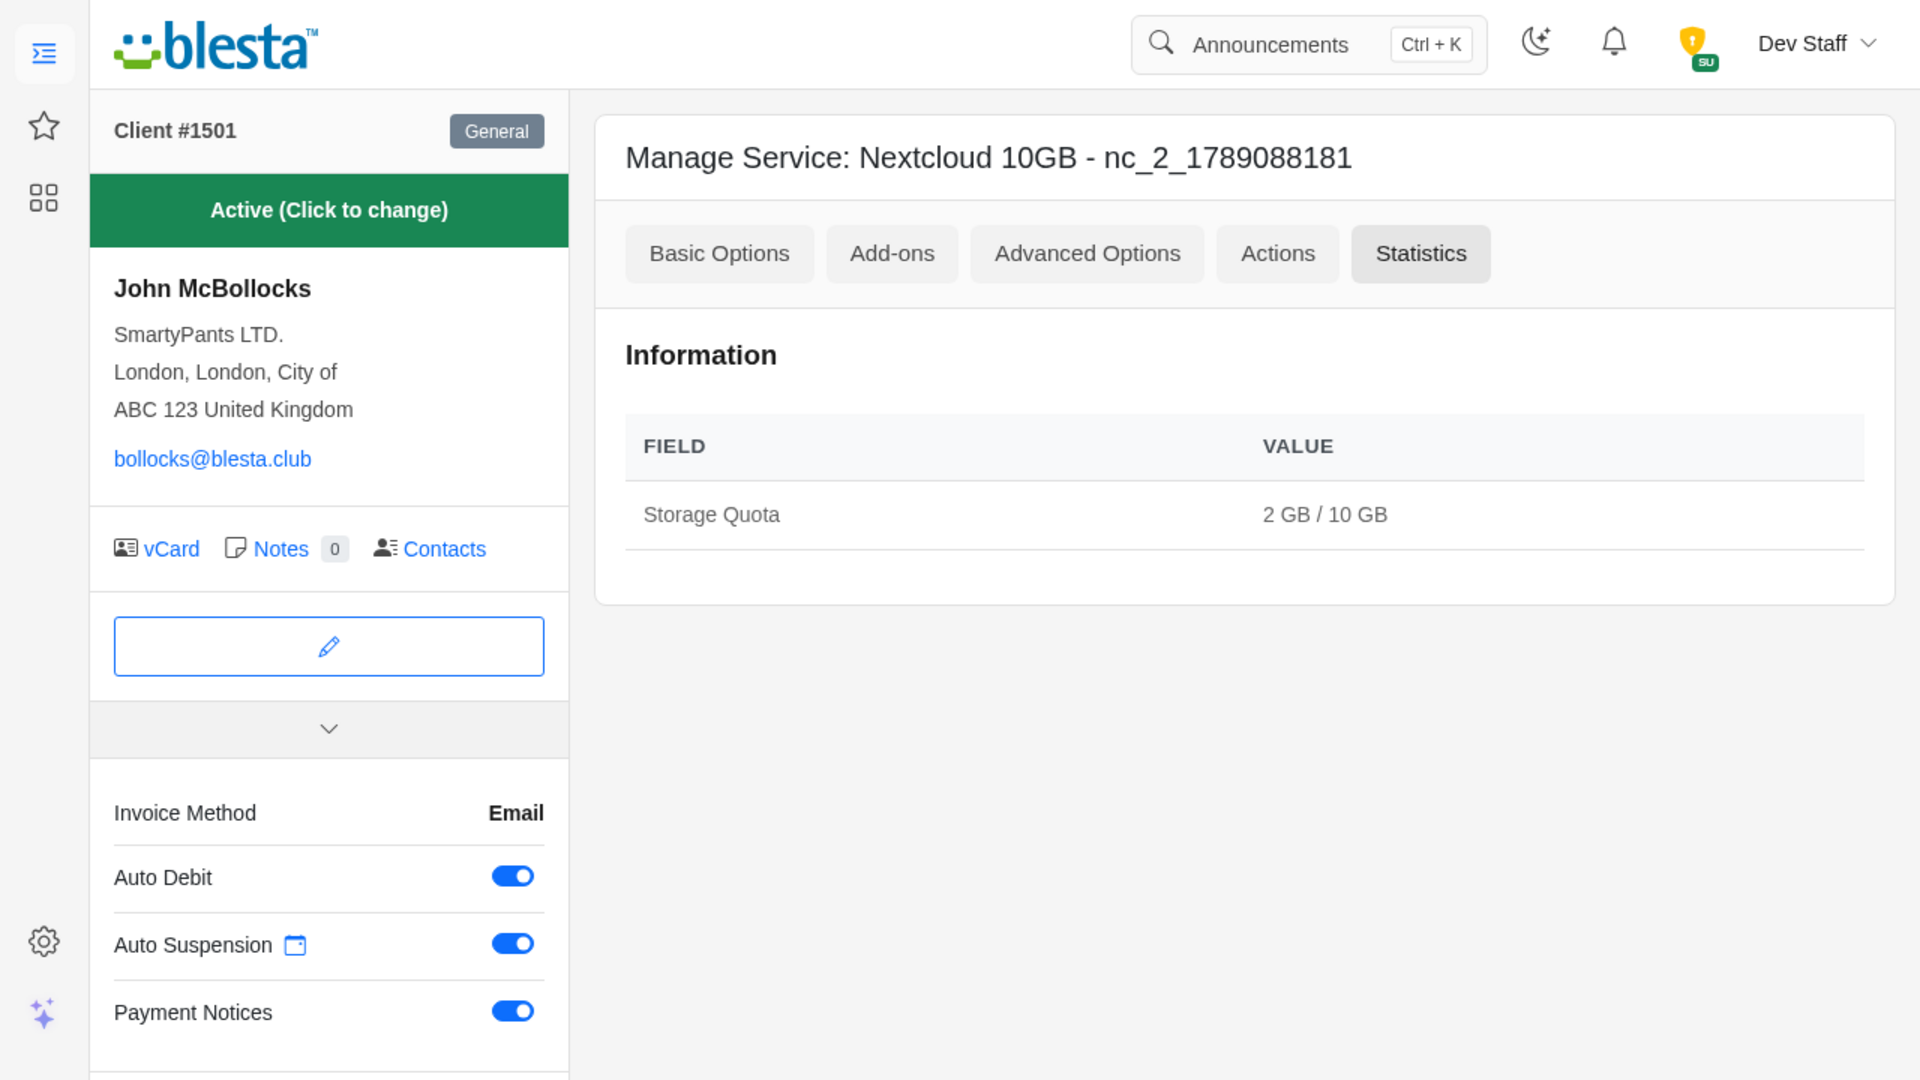Open favorites star icon

44,126
